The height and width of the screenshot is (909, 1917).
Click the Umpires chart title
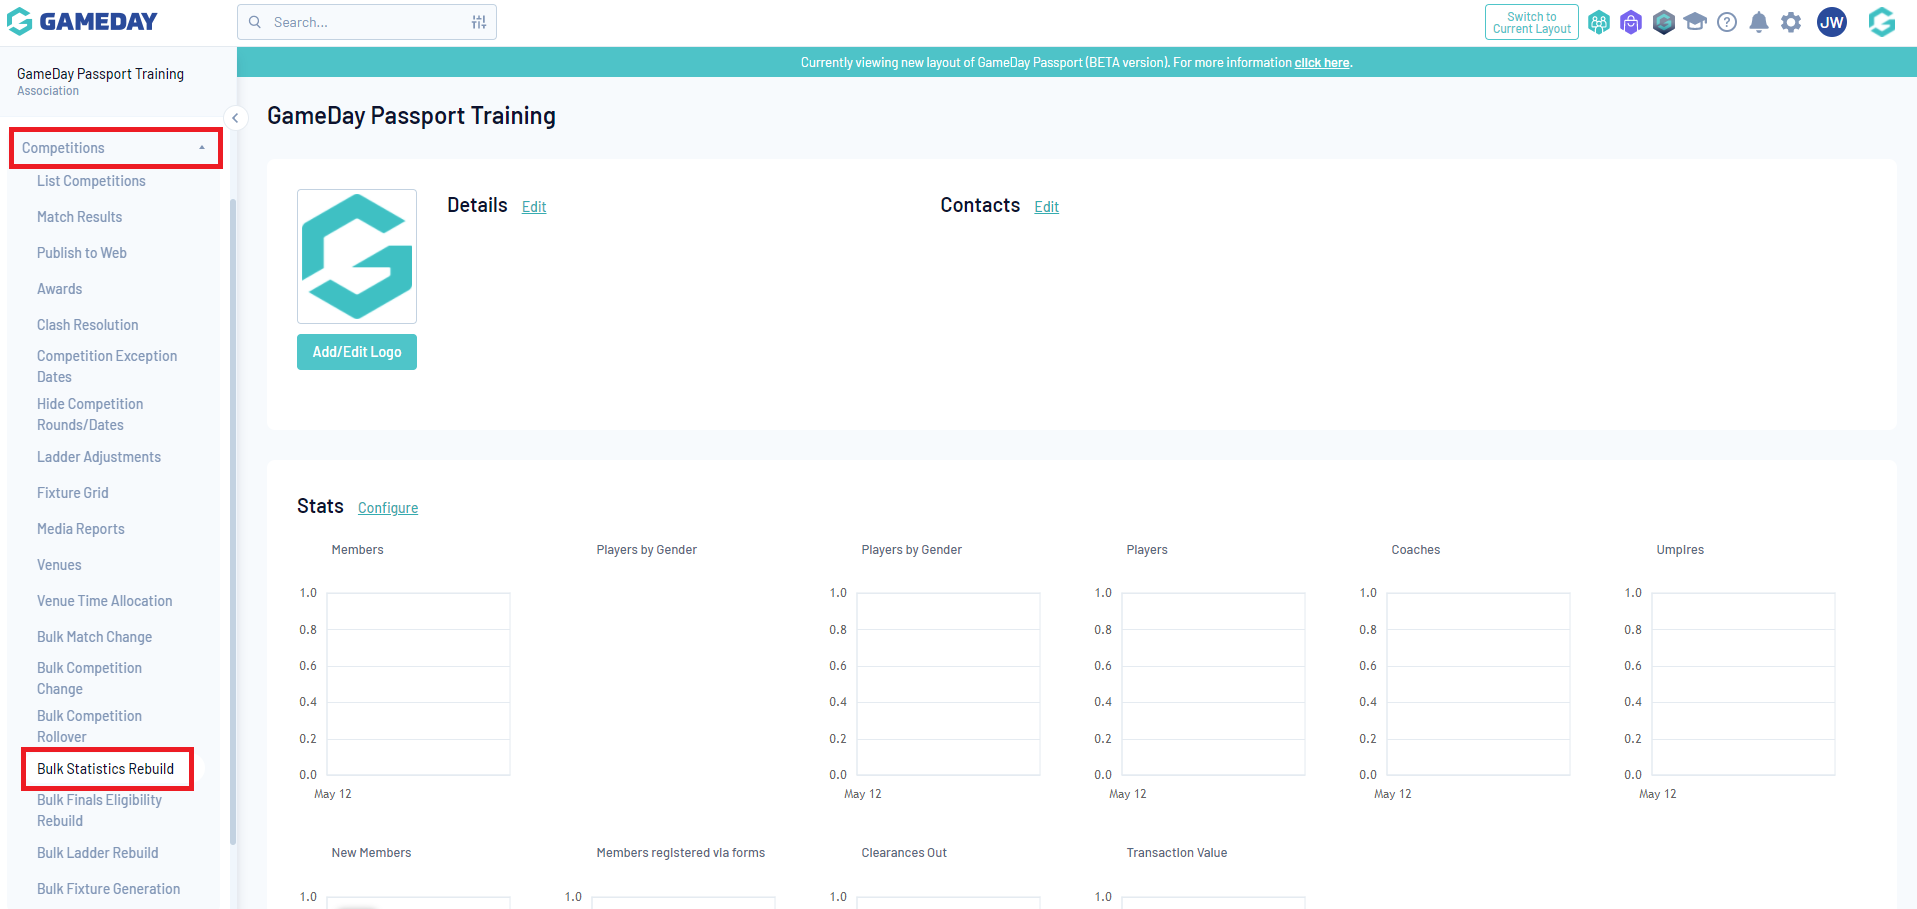tap(1680, 550)
